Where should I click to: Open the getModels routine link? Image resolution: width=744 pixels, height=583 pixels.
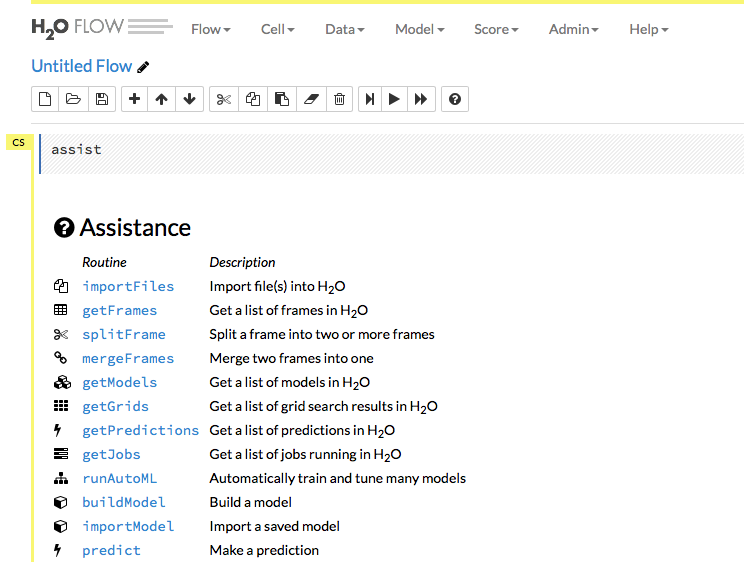coord(120,382)
